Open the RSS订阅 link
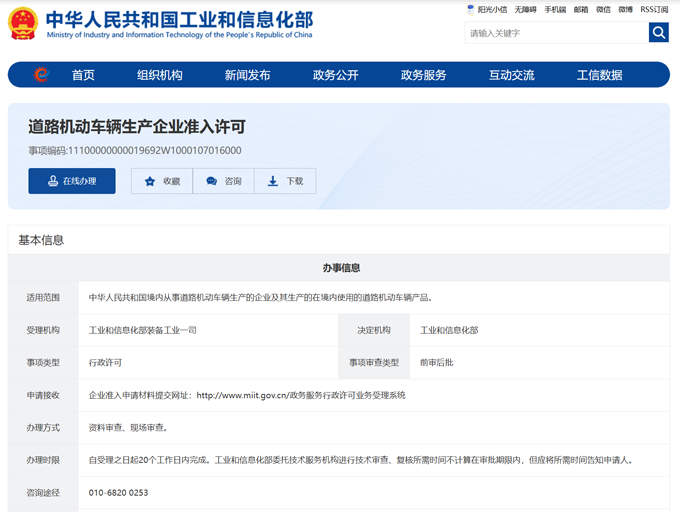 pos(654,10)
